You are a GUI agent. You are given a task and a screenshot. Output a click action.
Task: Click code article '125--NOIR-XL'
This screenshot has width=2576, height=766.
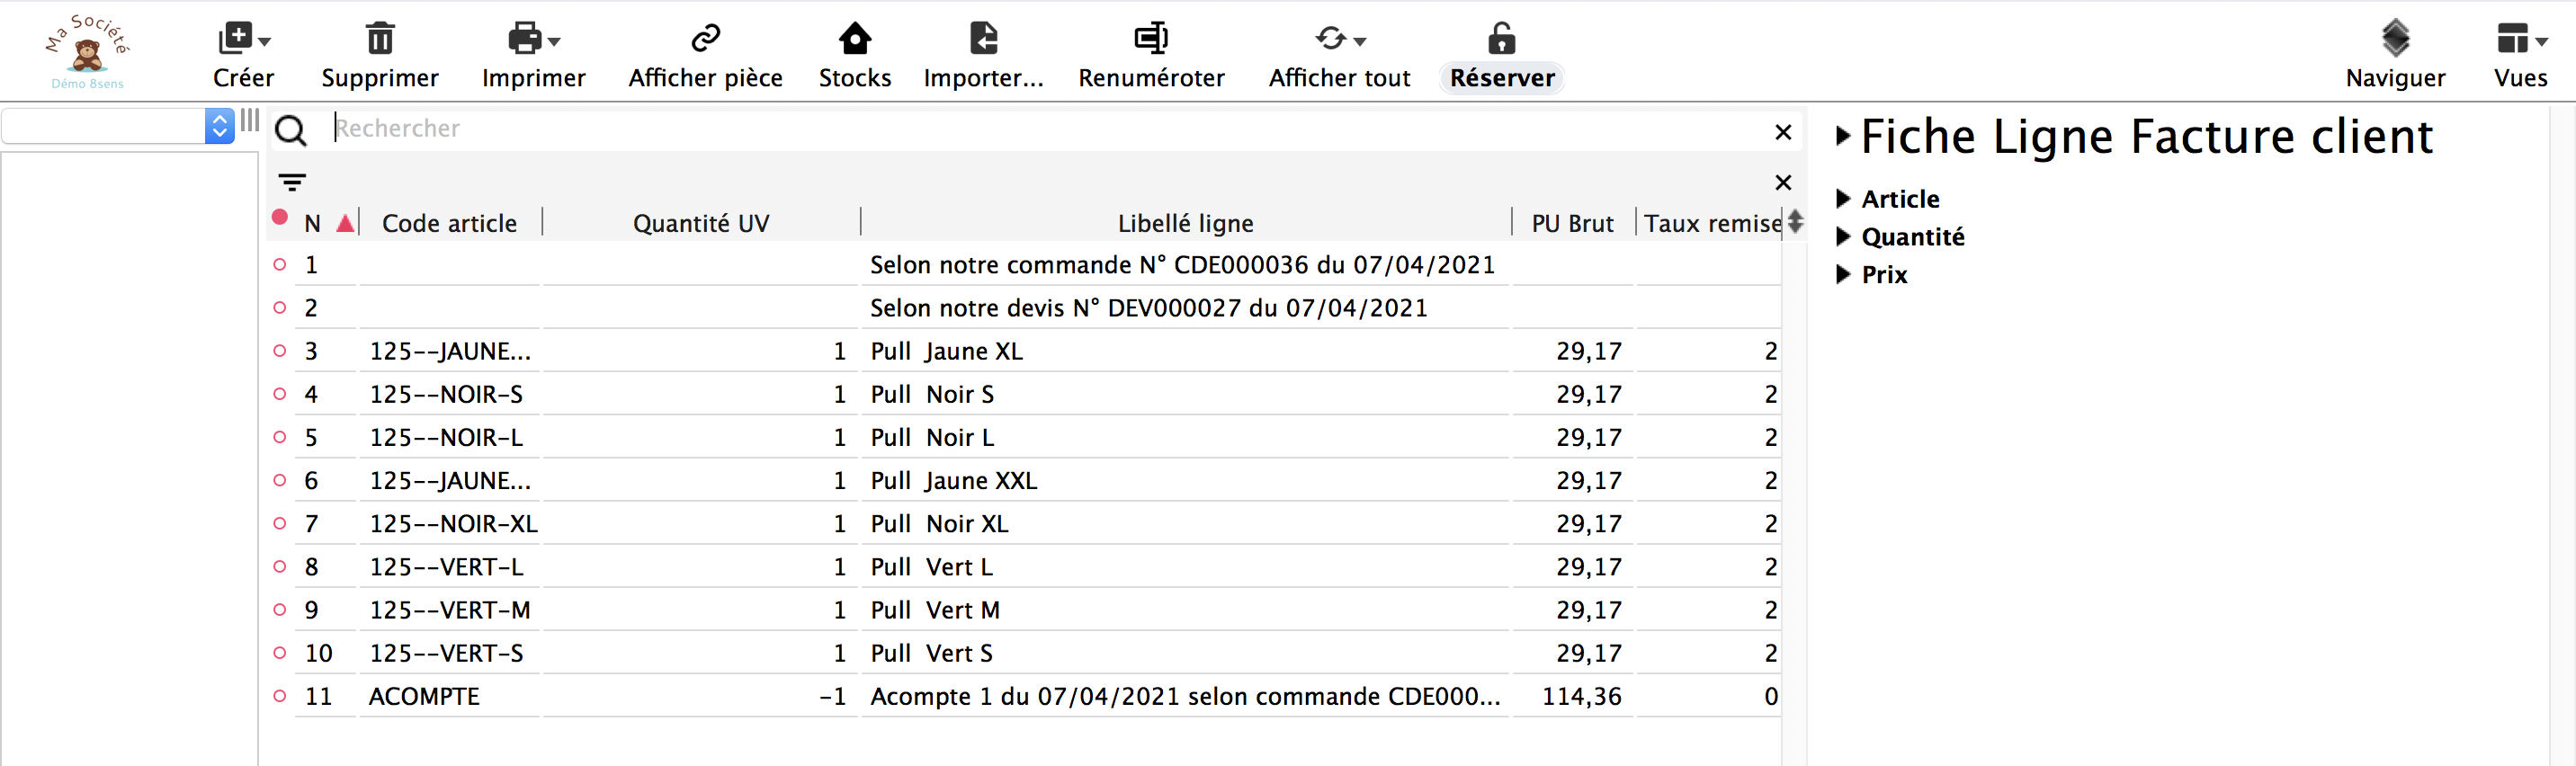453,523
